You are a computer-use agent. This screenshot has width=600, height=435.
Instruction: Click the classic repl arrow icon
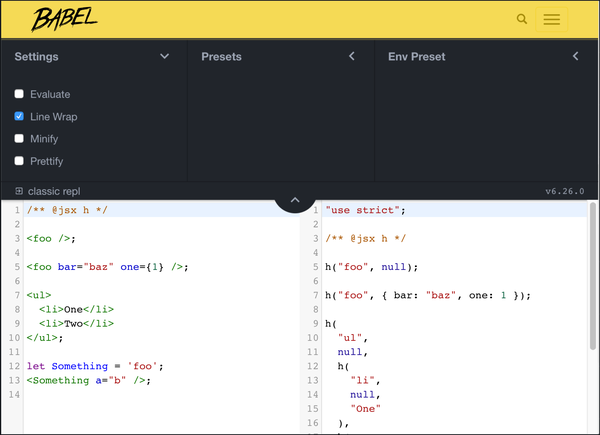point(19,191)
